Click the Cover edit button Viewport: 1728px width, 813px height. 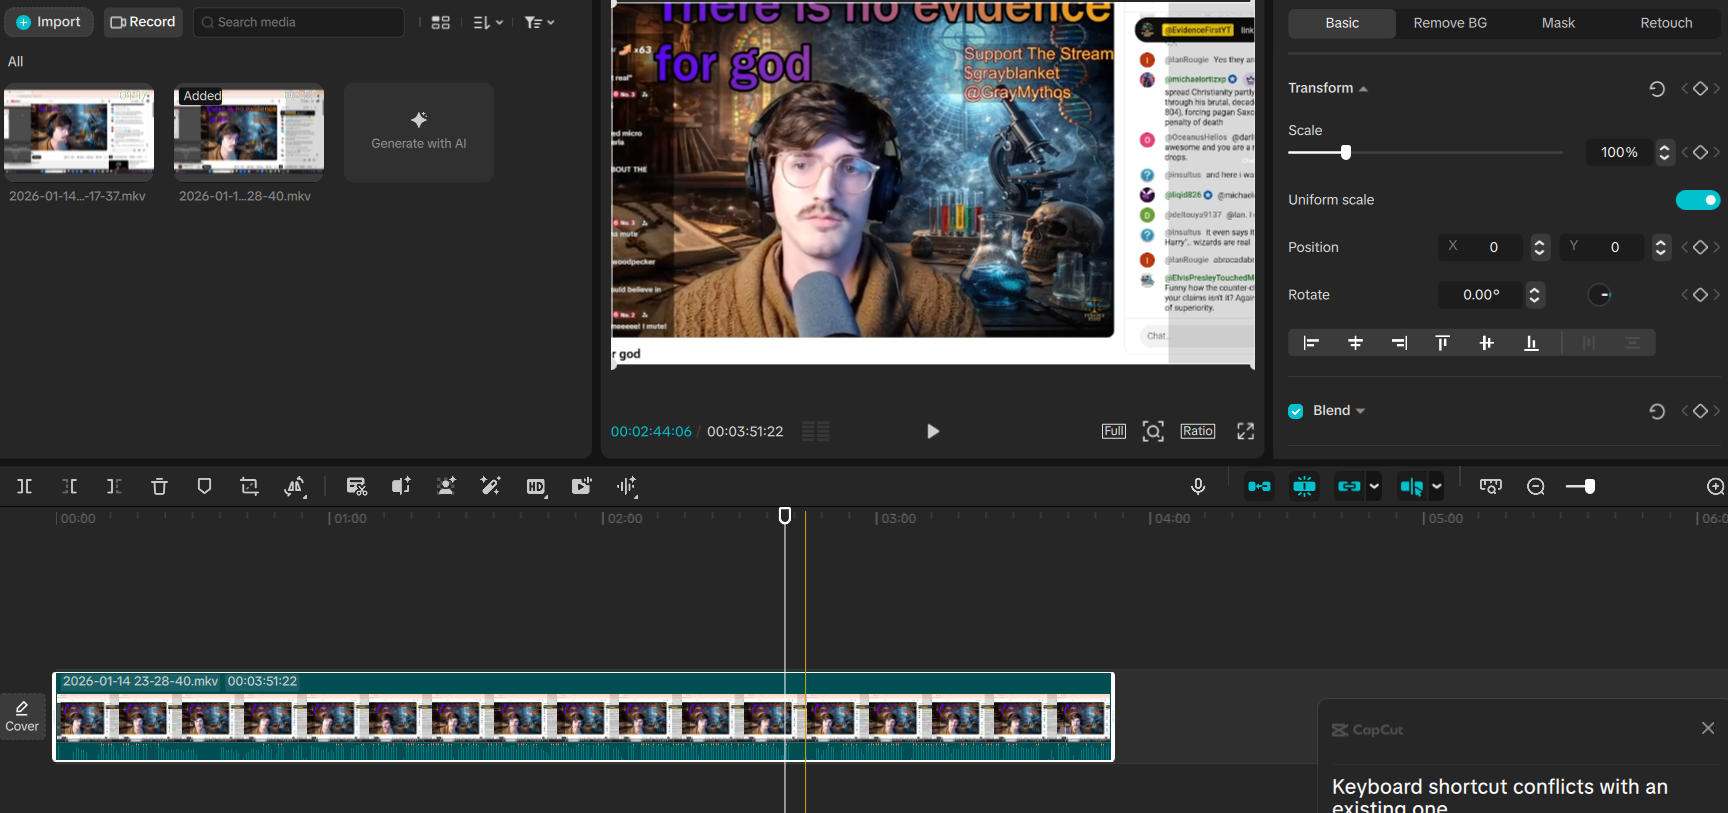click(22, 716)
